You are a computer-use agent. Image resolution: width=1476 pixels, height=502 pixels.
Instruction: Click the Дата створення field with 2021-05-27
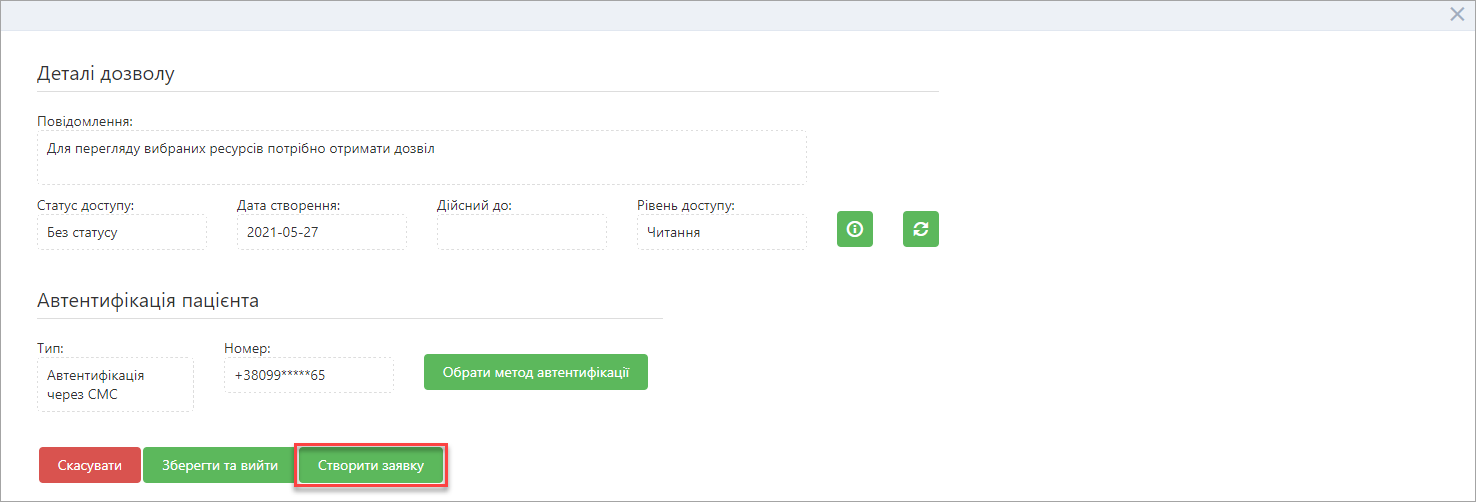coord(321,232)
